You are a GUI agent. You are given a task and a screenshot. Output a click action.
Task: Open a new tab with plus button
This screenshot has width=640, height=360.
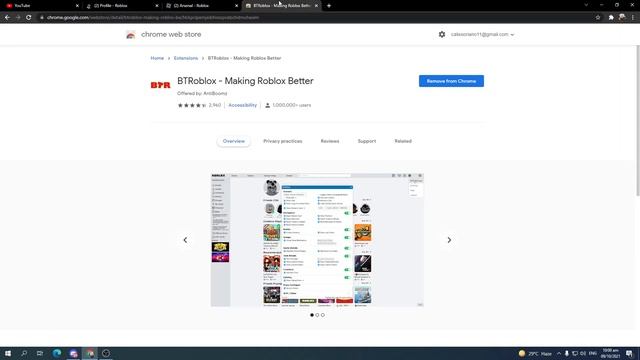point(329,6)
